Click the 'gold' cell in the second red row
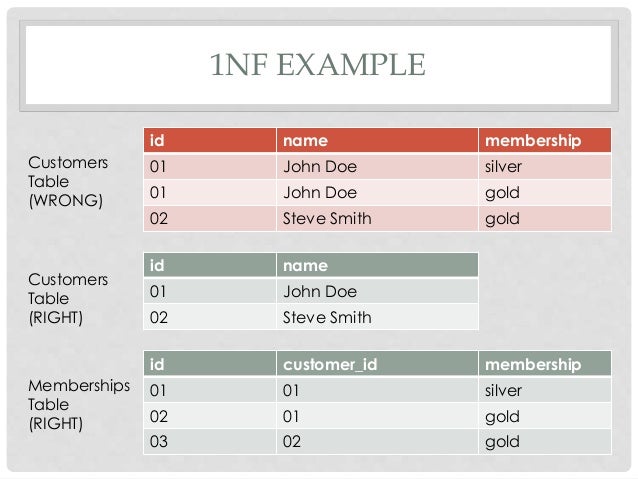Screen dimensions: 638x479 [x=545, y=192]
